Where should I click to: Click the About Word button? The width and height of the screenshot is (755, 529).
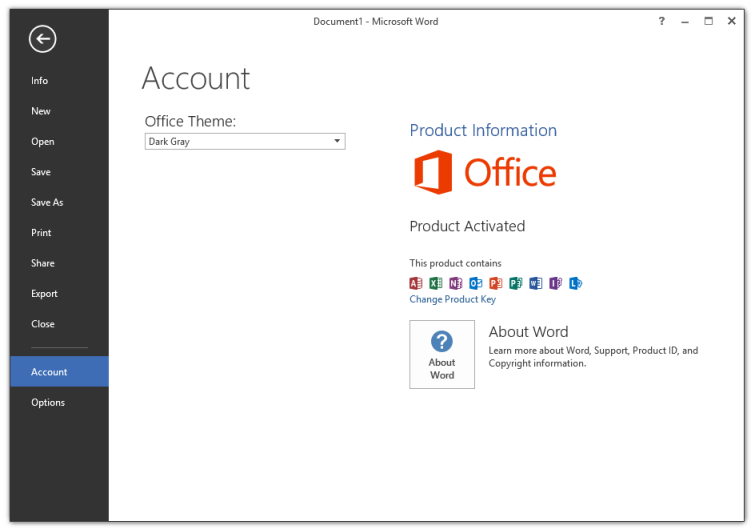[x=442, y=354]
